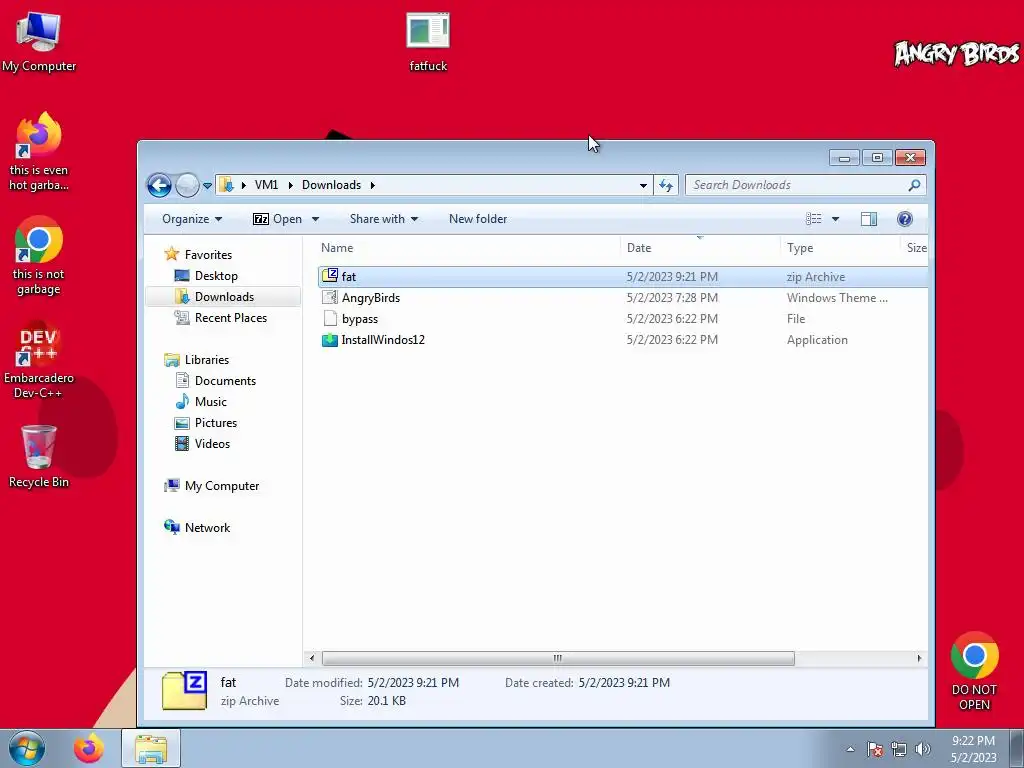Toggle the preview pane

(869, 219)
